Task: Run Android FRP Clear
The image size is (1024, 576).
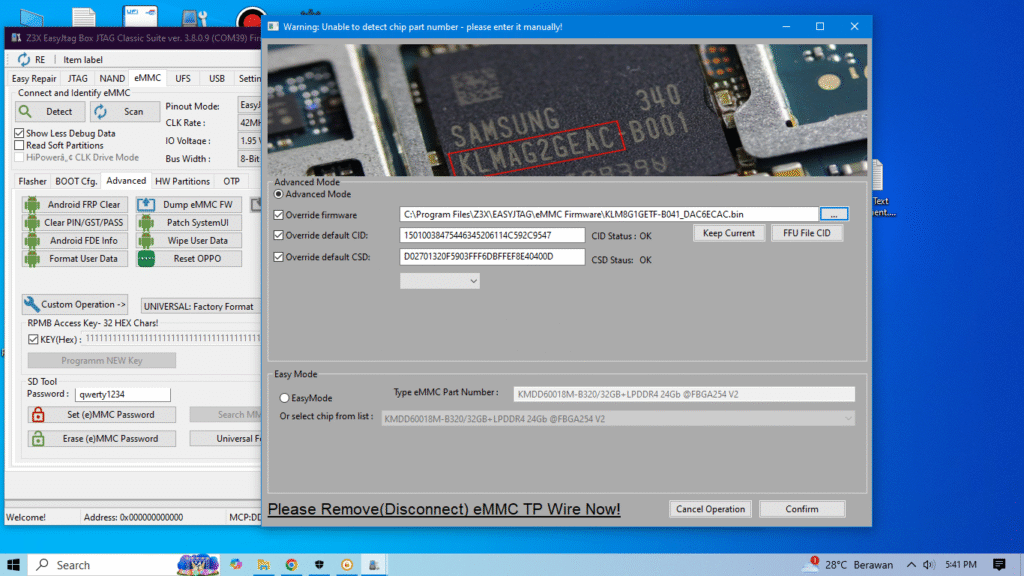Action: click(74, 204)
